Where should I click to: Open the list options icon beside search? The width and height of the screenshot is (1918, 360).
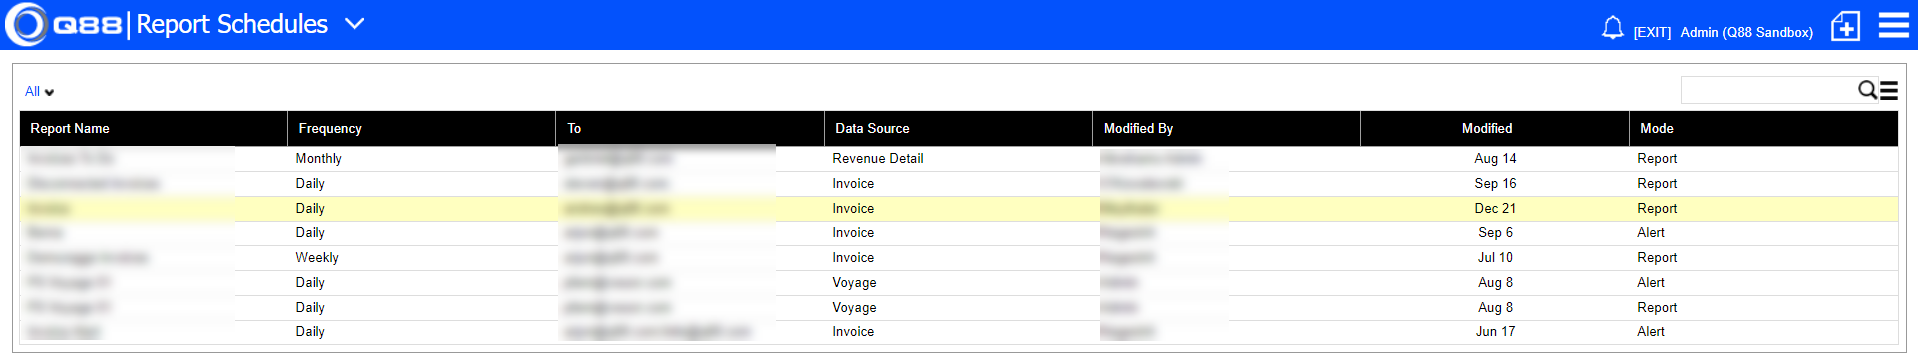[x=1889, y=91]
